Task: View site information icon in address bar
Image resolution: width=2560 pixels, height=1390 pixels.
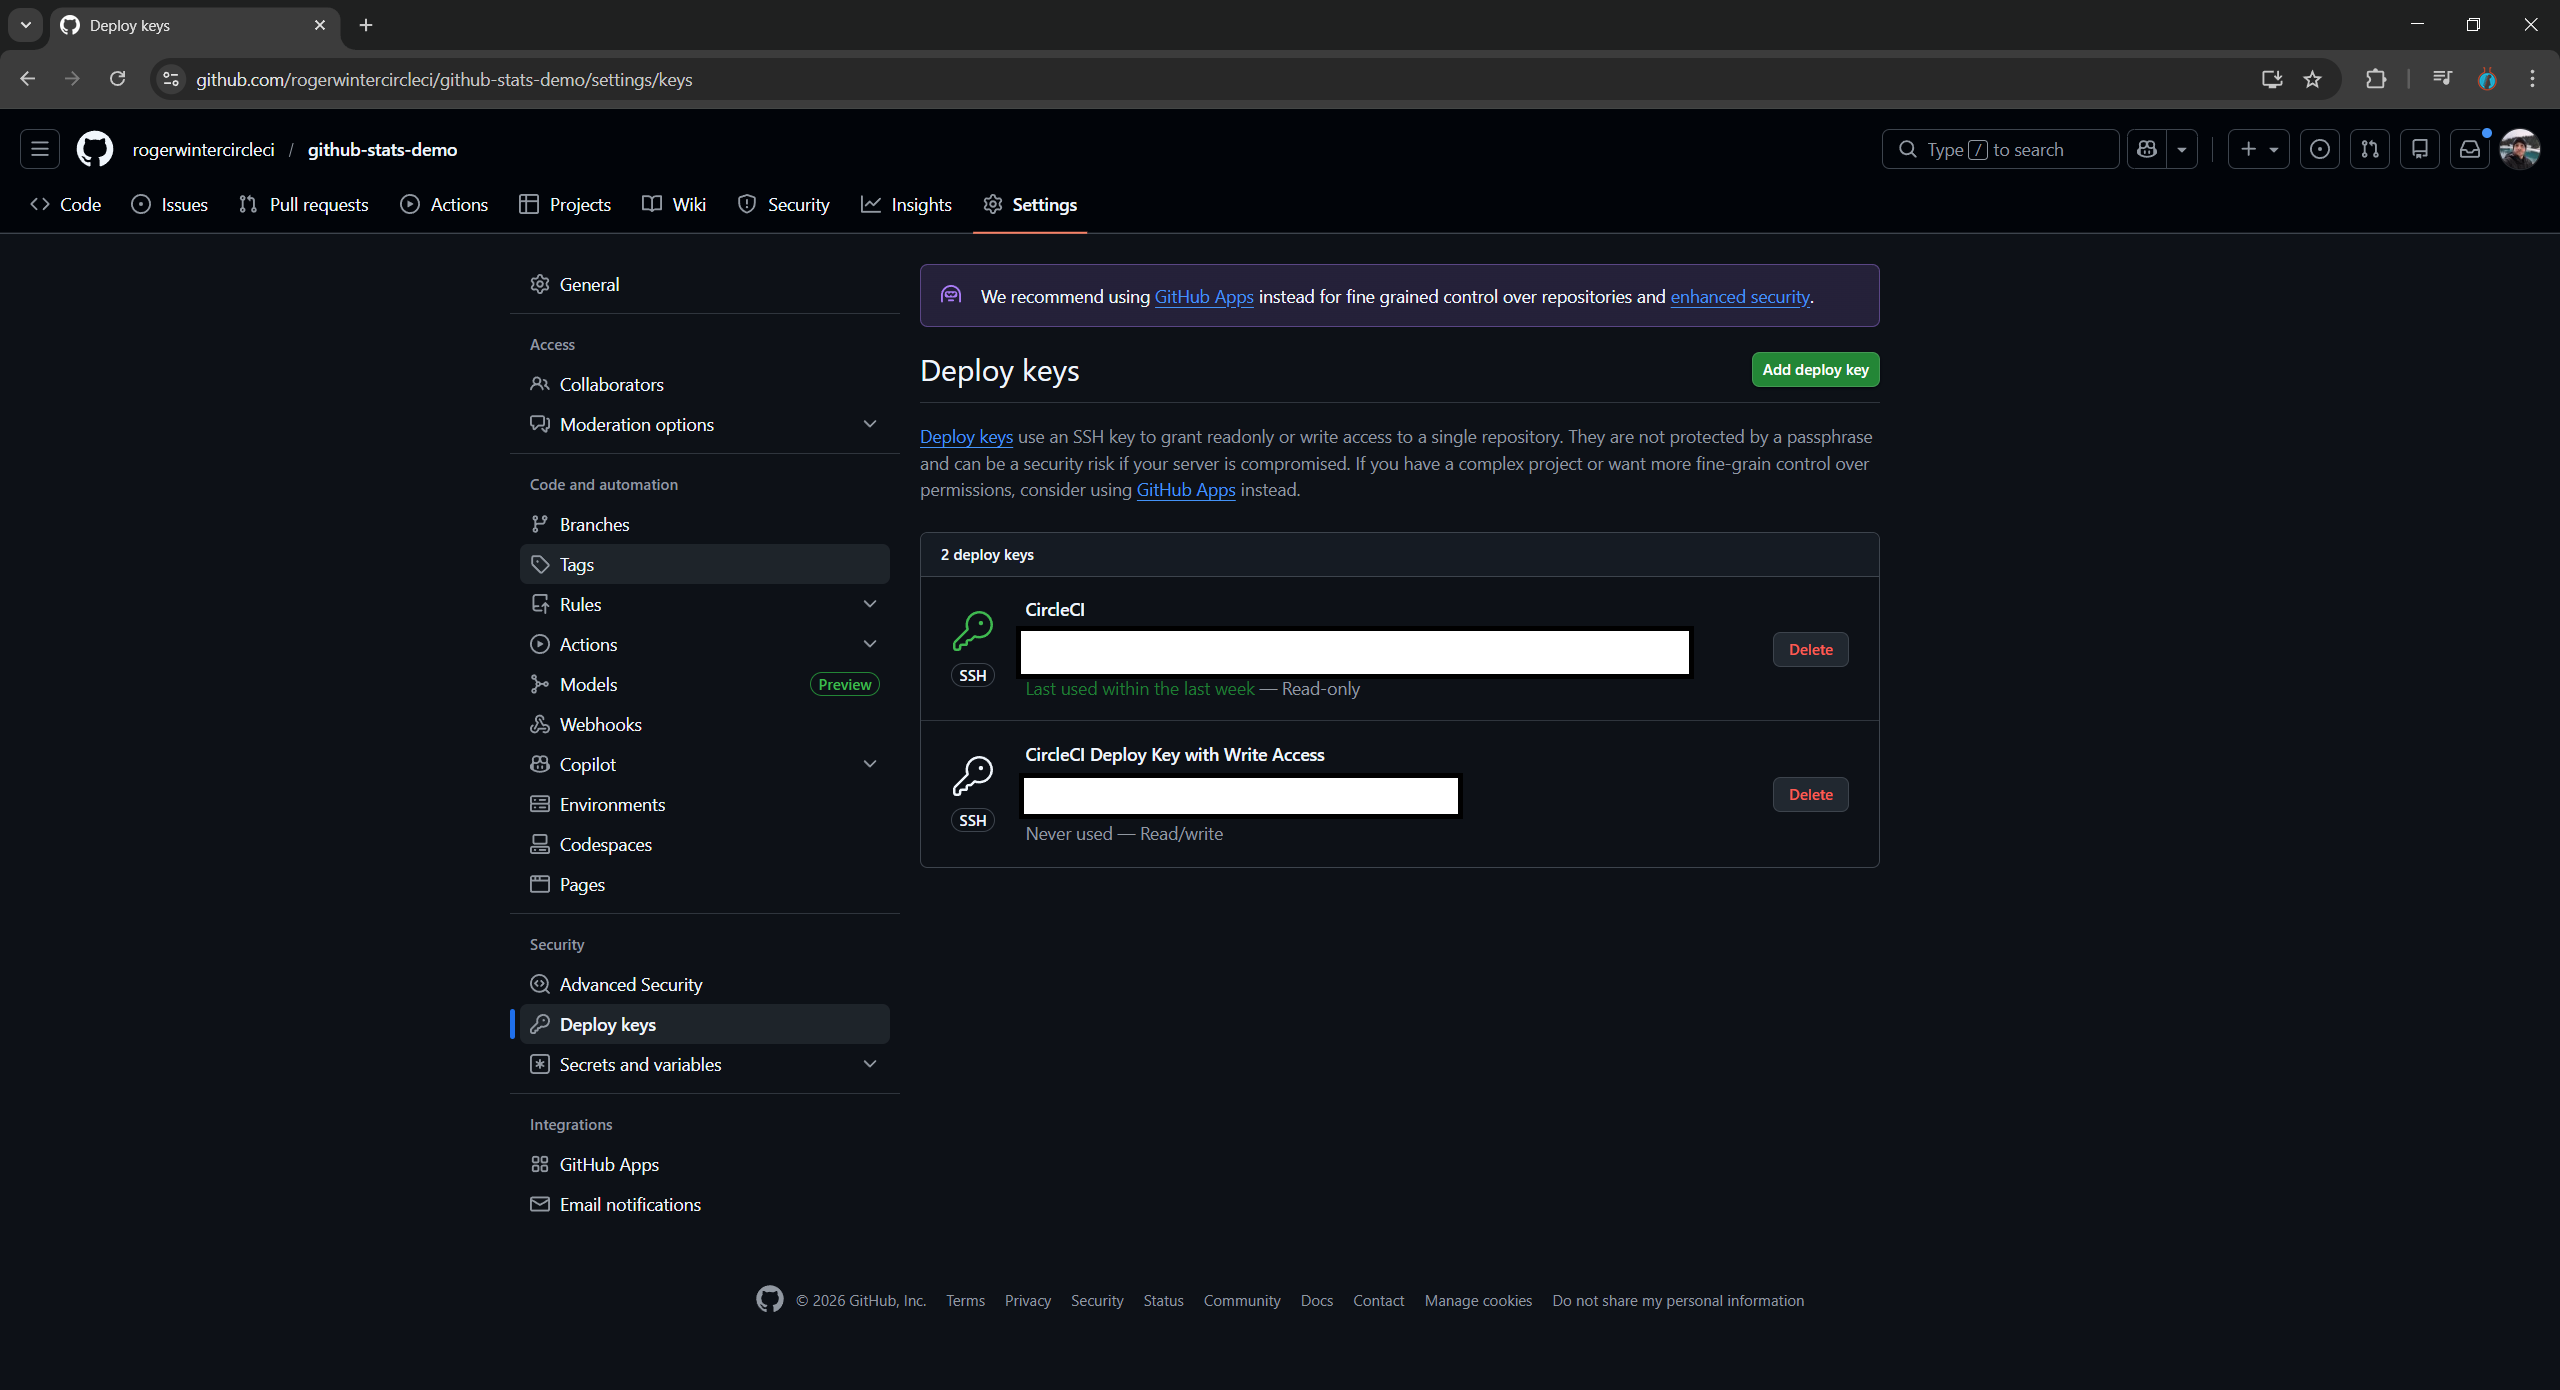Action: click(172, 79)
